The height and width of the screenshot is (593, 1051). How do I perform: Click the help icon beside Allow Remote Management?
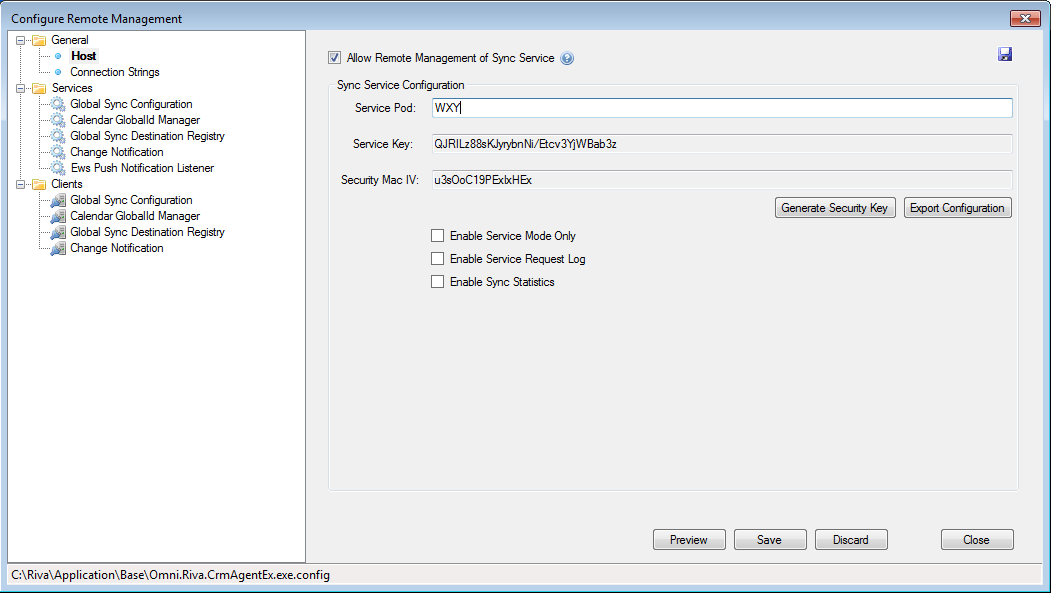(x=567, y=58)
